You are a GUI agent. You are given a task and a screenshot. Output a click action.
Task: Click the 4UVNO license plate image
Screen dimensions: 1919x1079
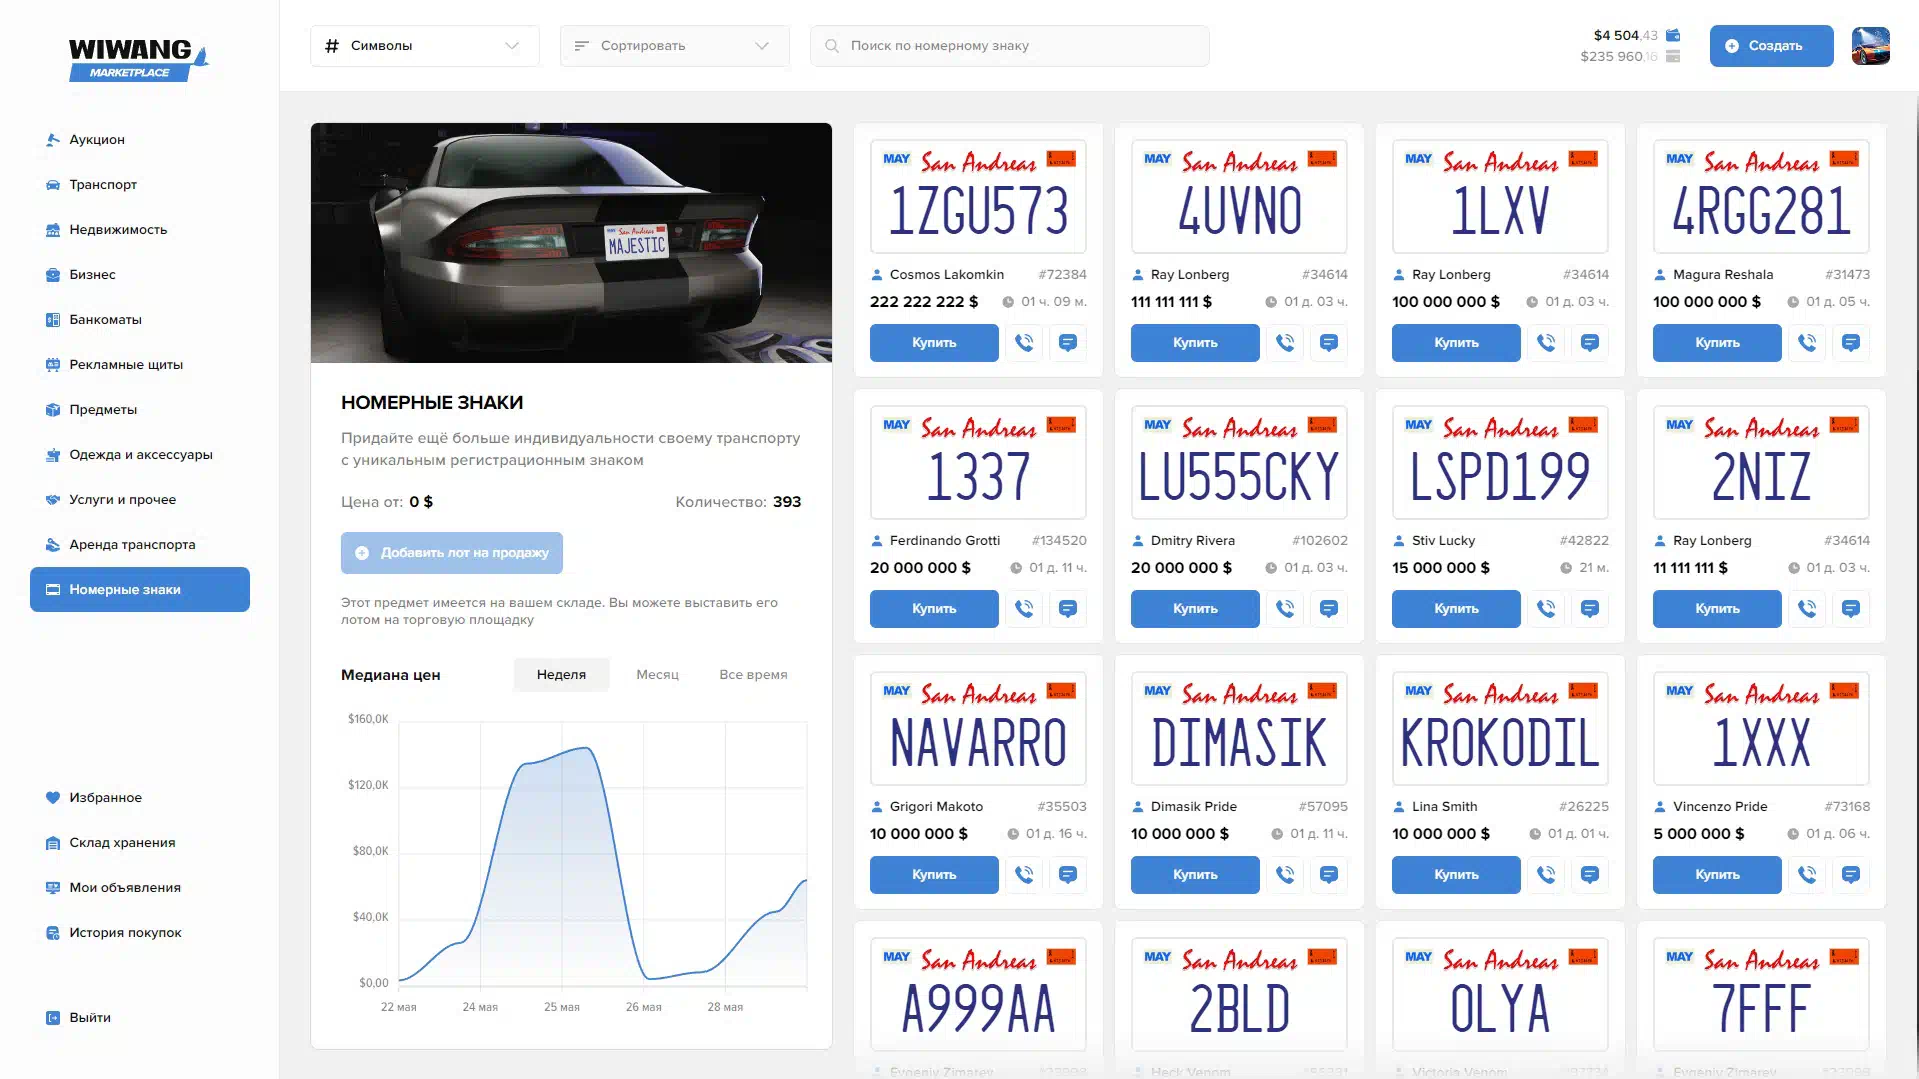pos(1239,197)
